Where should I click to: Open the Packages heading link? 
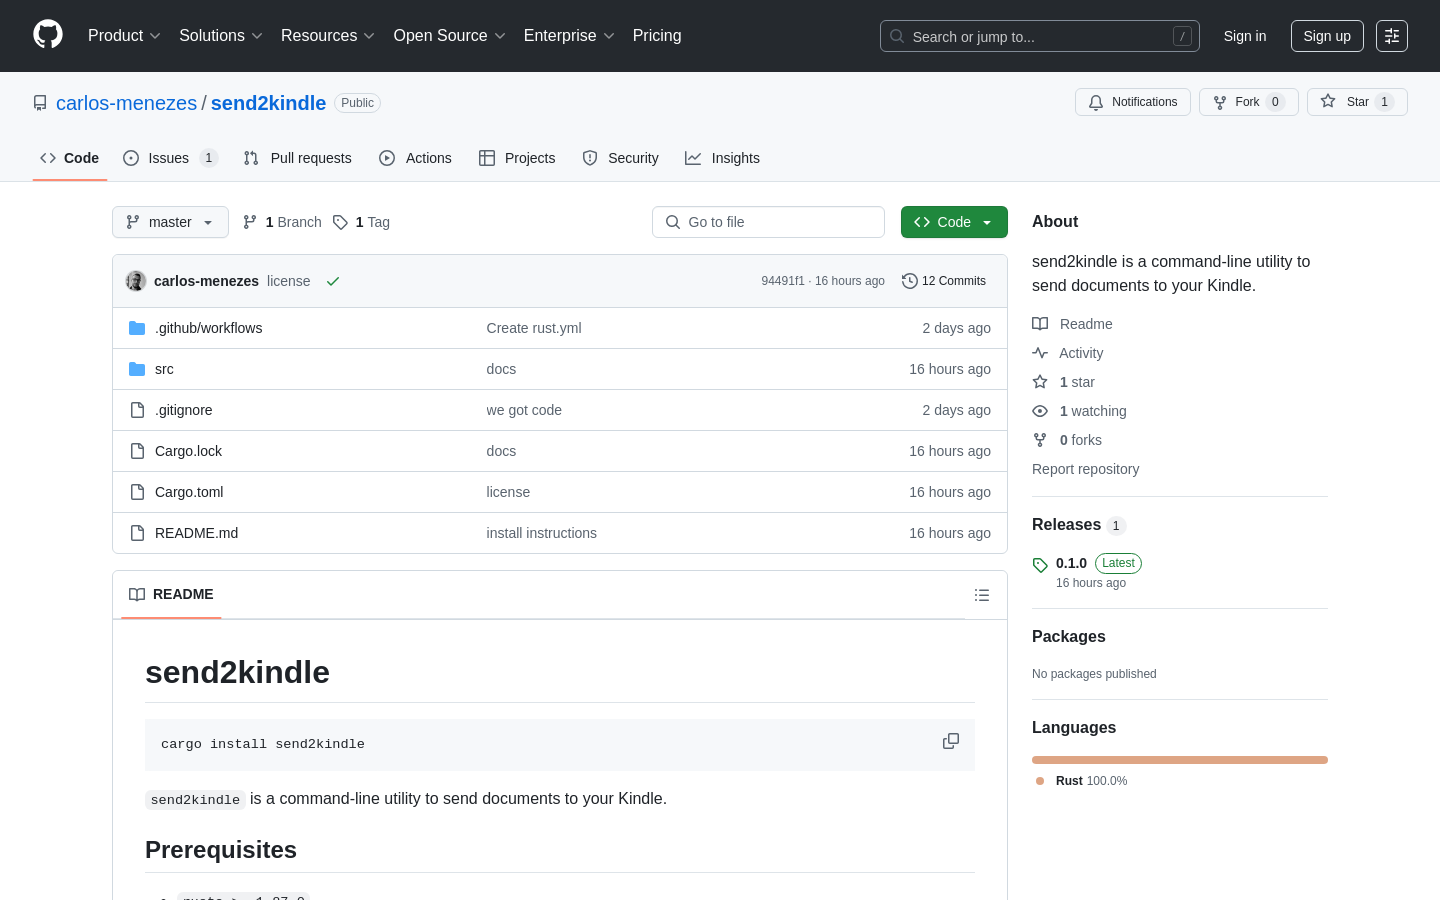1068,637
